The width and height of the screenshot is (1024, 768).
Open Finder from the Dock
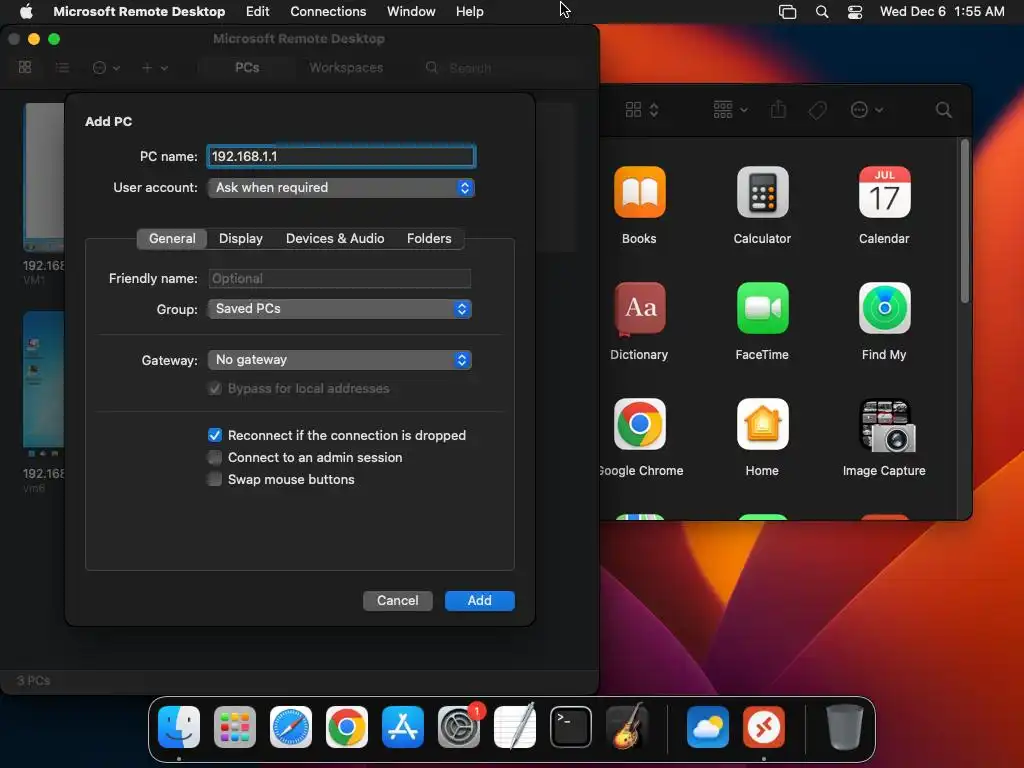tap(179, 726)
